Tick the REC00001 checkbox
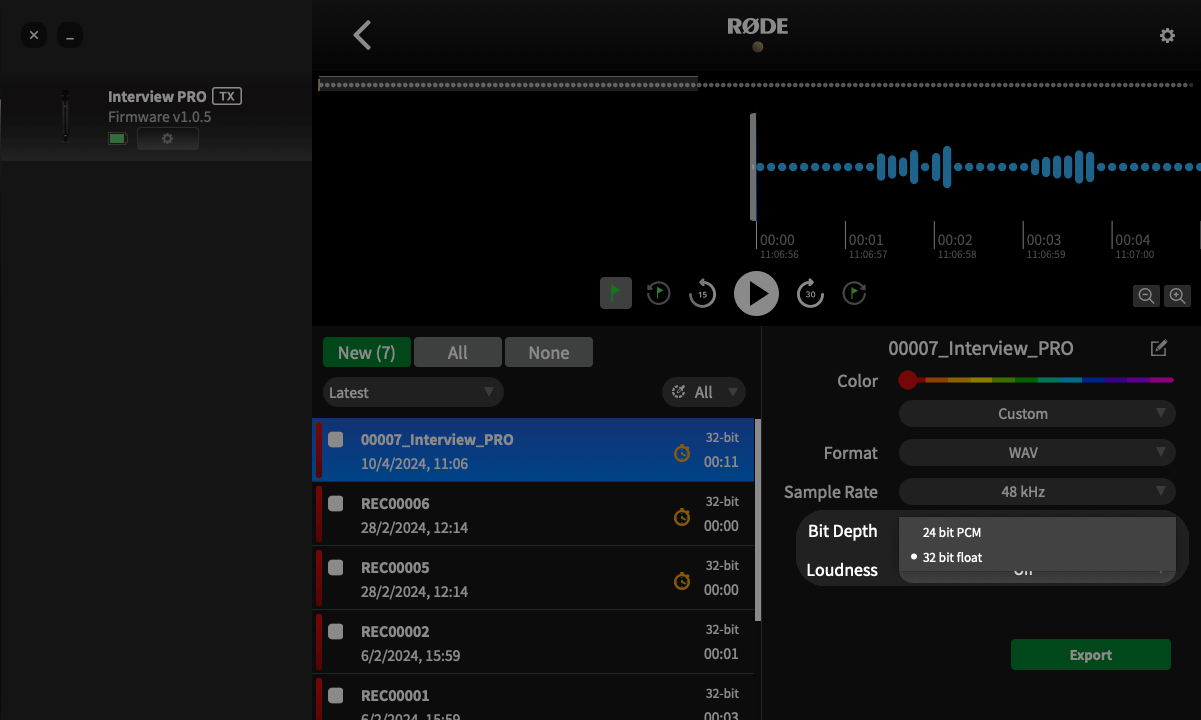The height and width of the screenshot is (720, 1201). (336, 695)
